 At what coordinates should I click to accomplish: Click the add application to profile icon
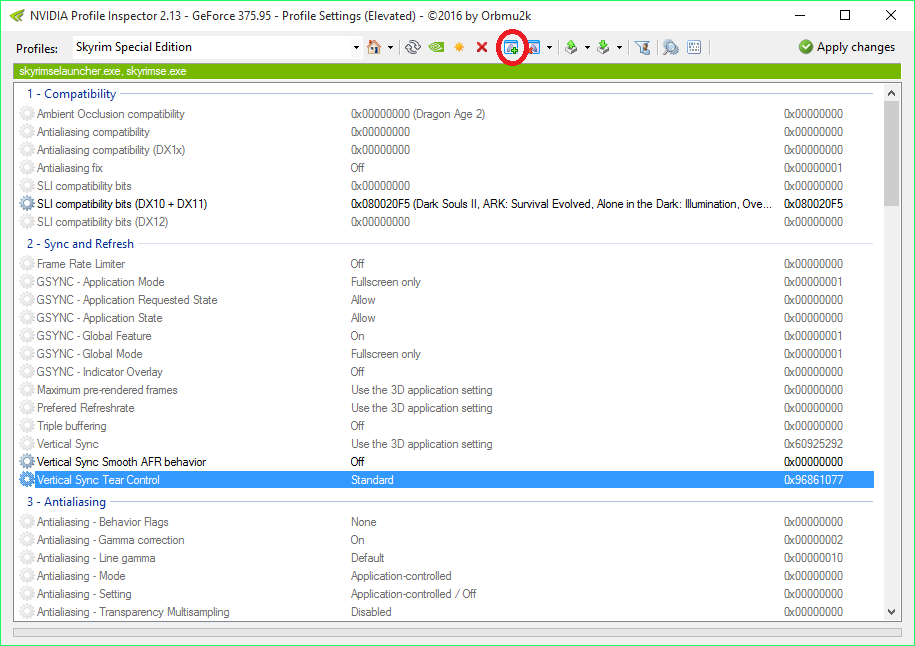[x=511, y=48]
